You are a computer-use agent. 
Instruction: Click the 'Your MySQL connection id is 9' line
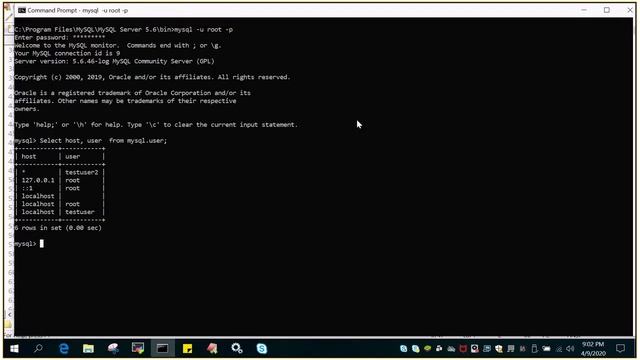(x=67, y=53)
